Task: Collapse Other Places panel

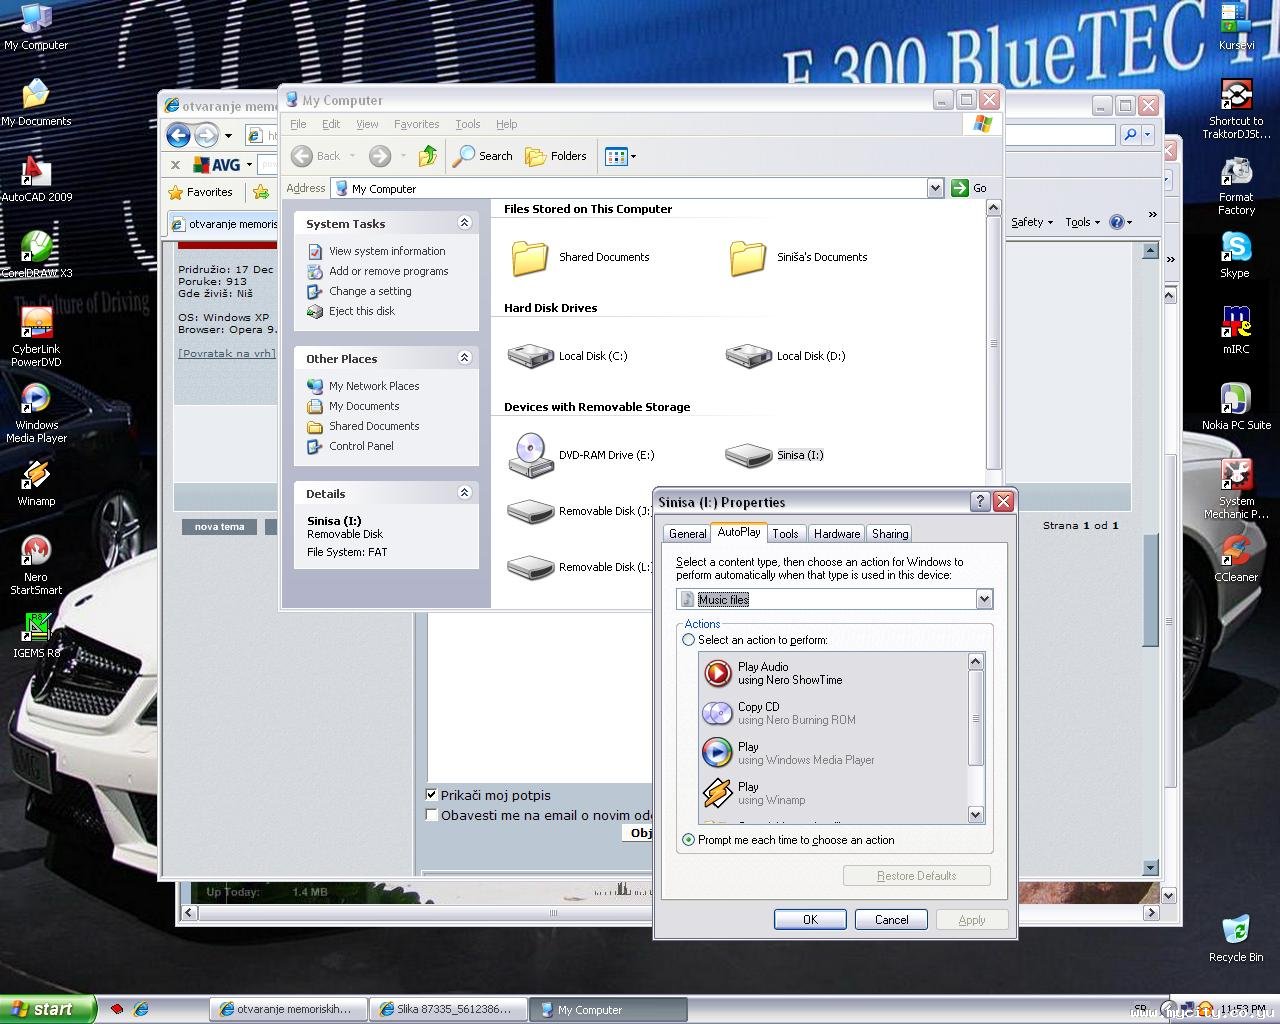Action: click(x=464, y=358)
